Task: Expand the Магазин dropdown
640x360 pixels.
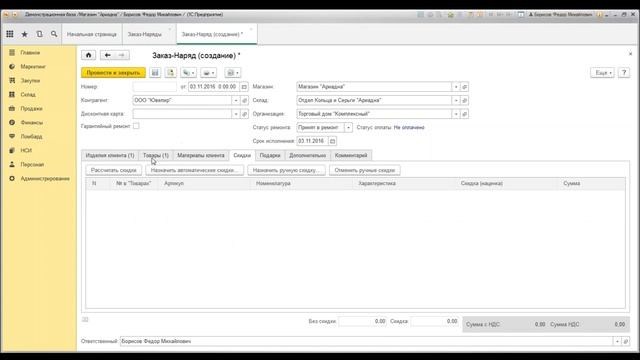Action: [456, 87]
